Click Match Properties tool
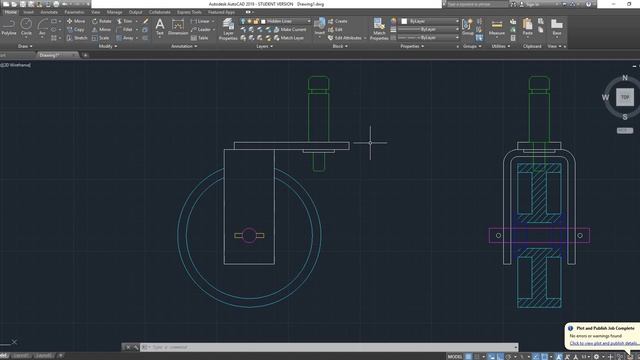 [x=379, y=29]
